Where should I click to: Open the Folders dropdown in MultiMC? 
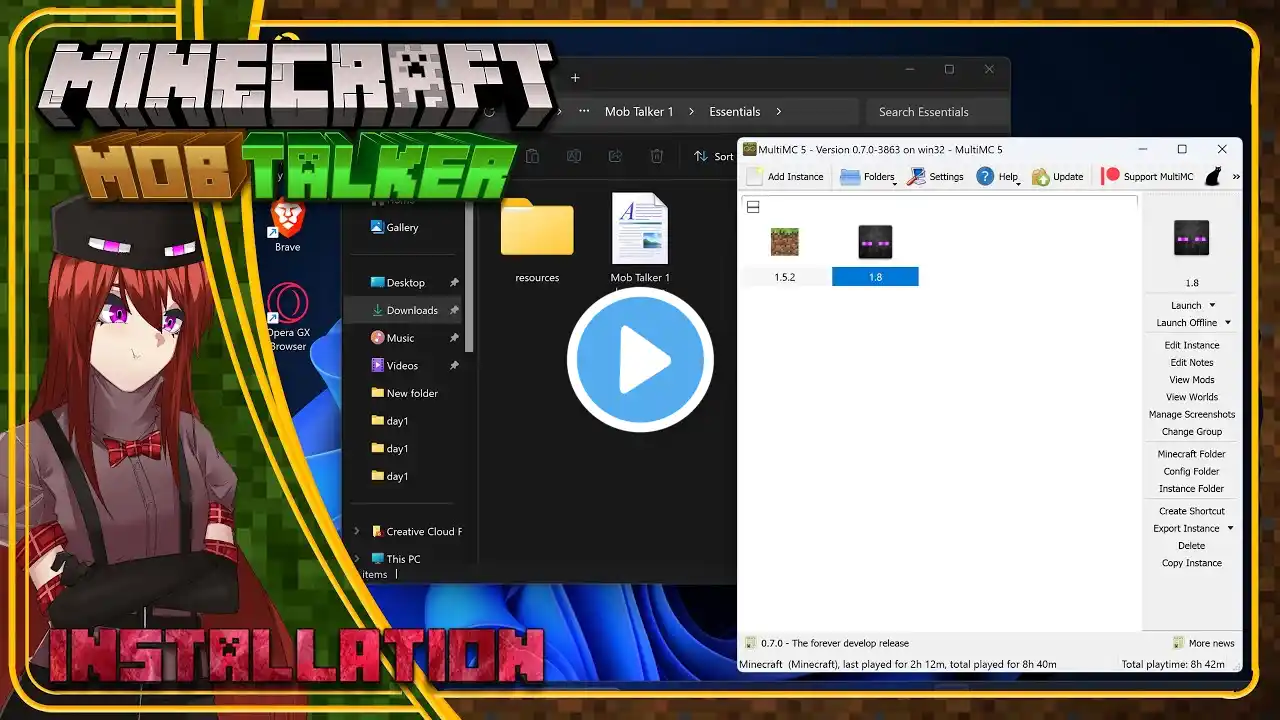[x=869, y=176]
